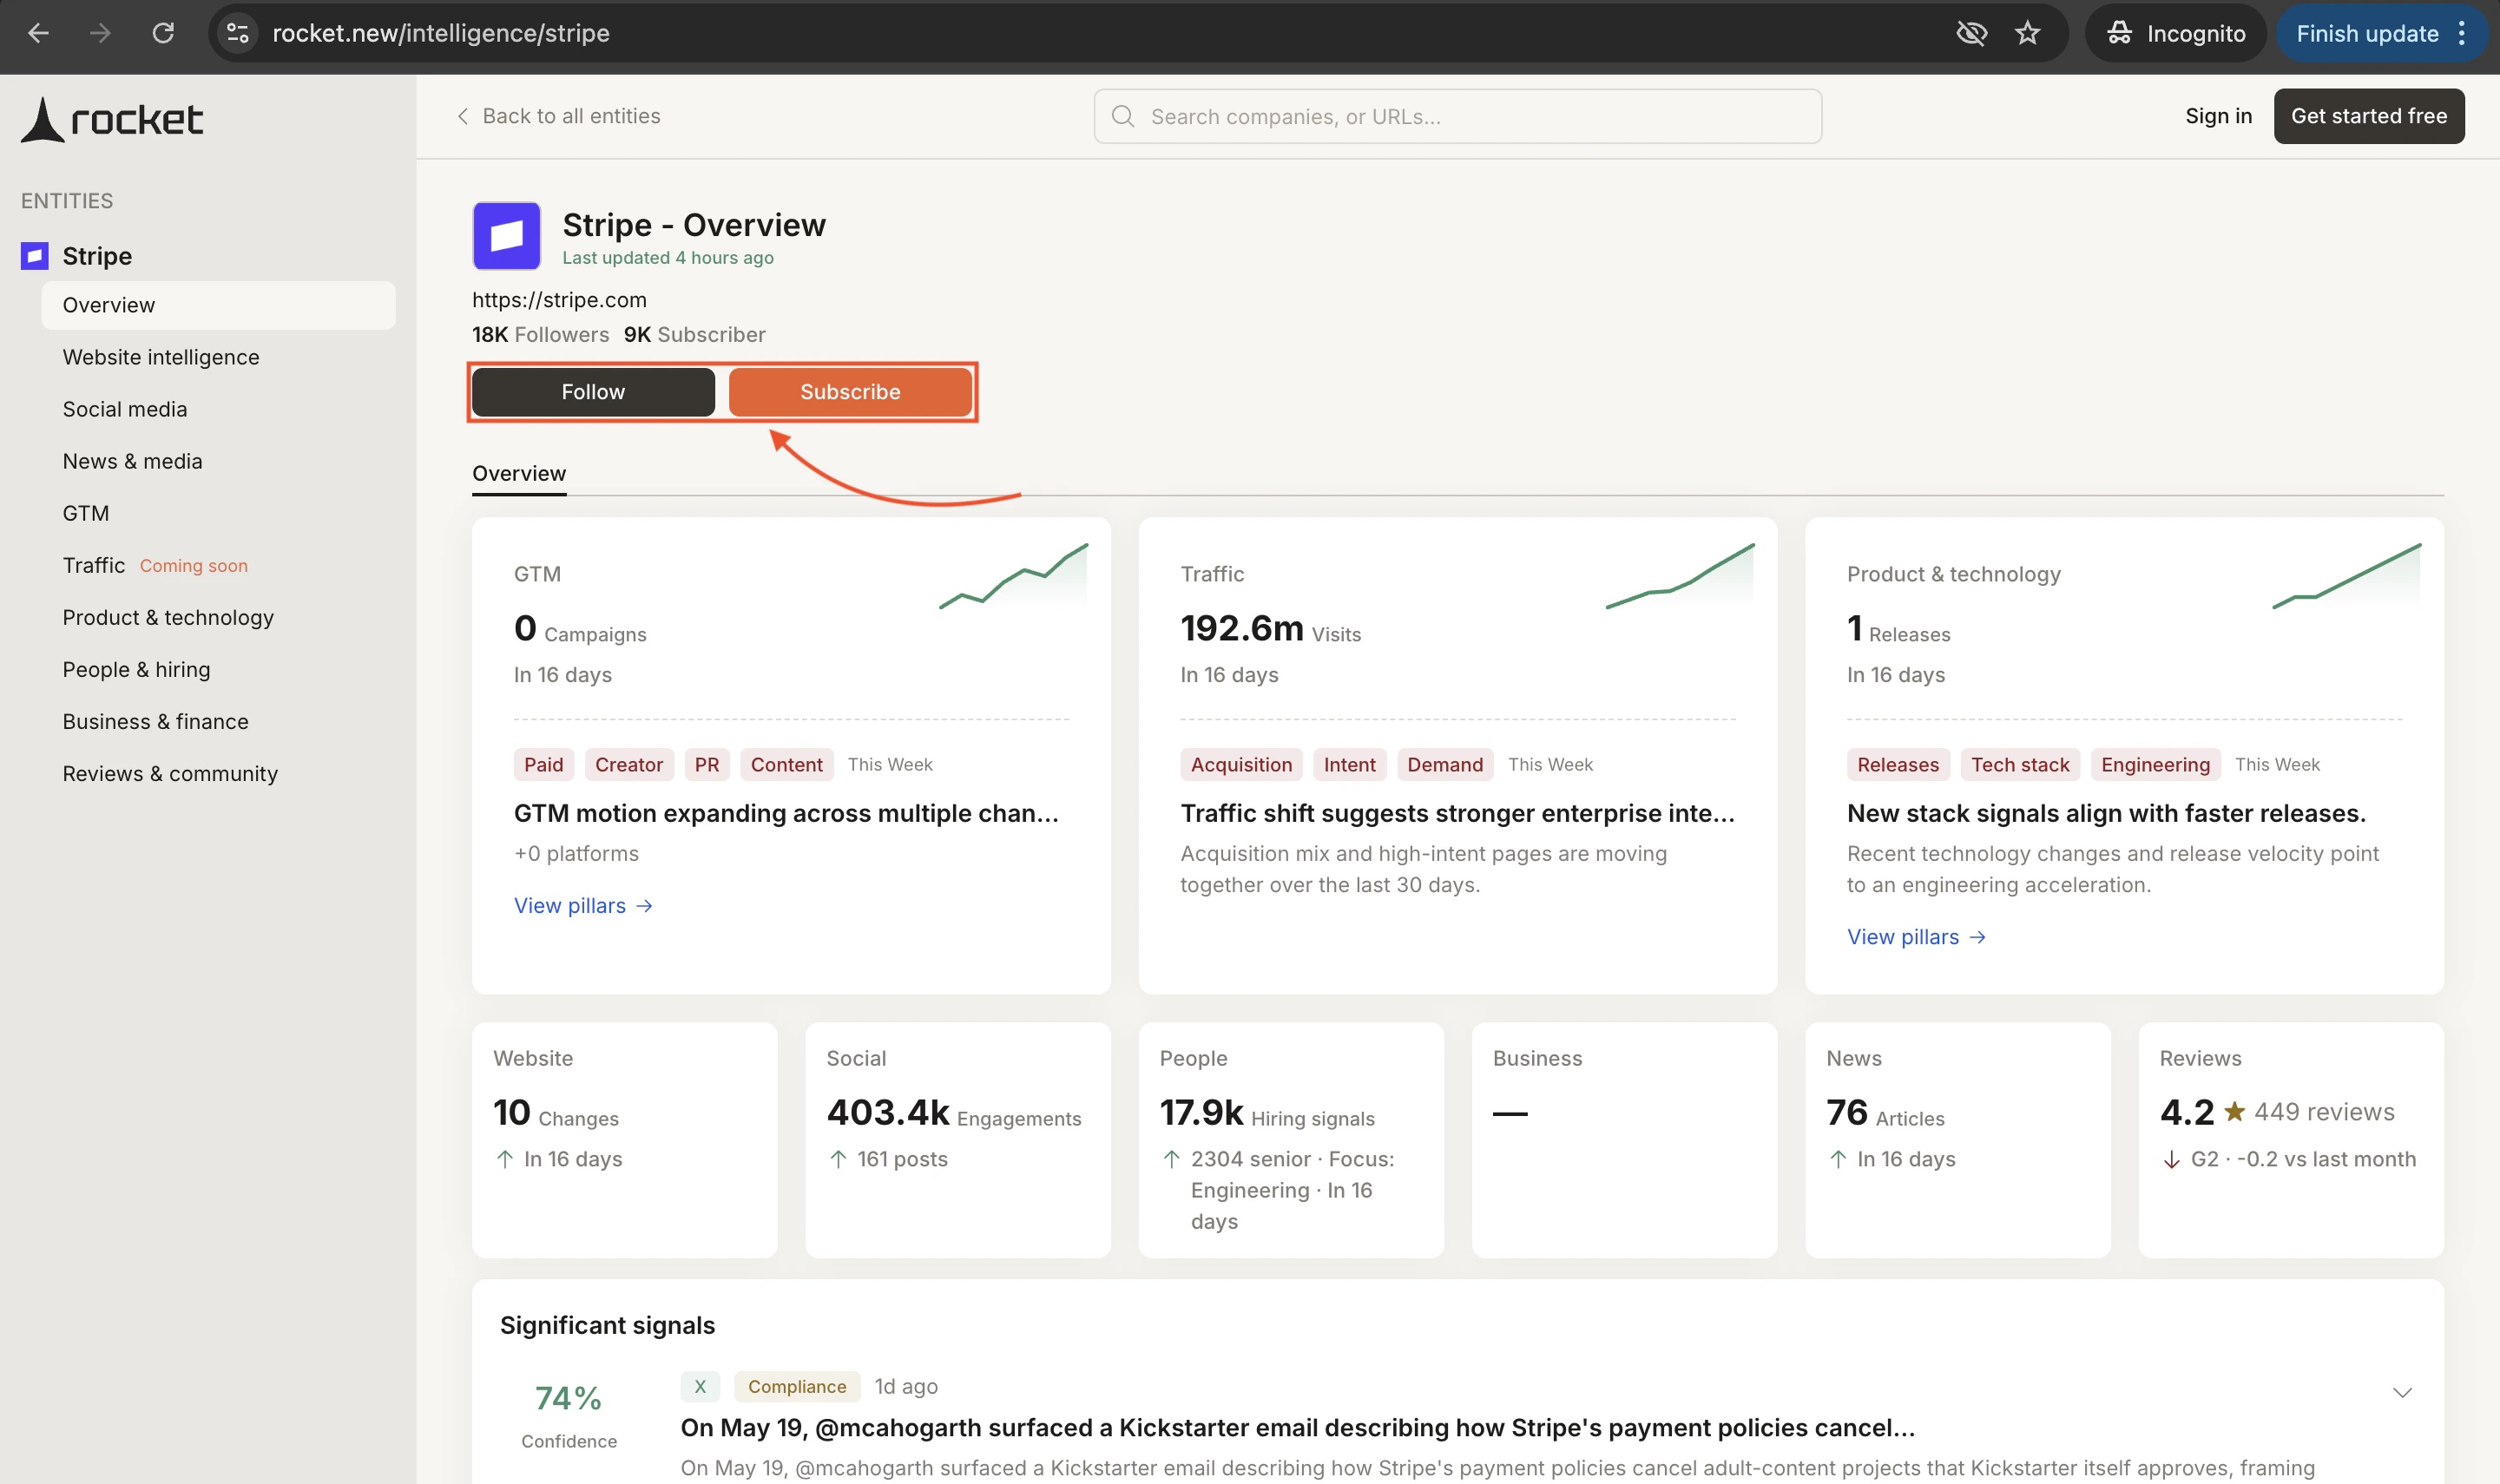The height and width of the screenshot is (1484, 2500).
Task: Open the People hiring signals card
Action: (x=1291, y=1139)
